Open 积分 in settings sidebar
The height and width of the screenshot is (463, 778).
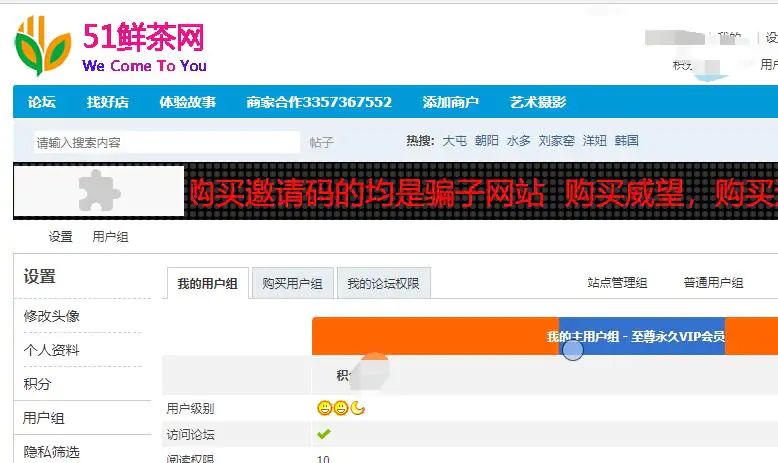pos(37,384)
